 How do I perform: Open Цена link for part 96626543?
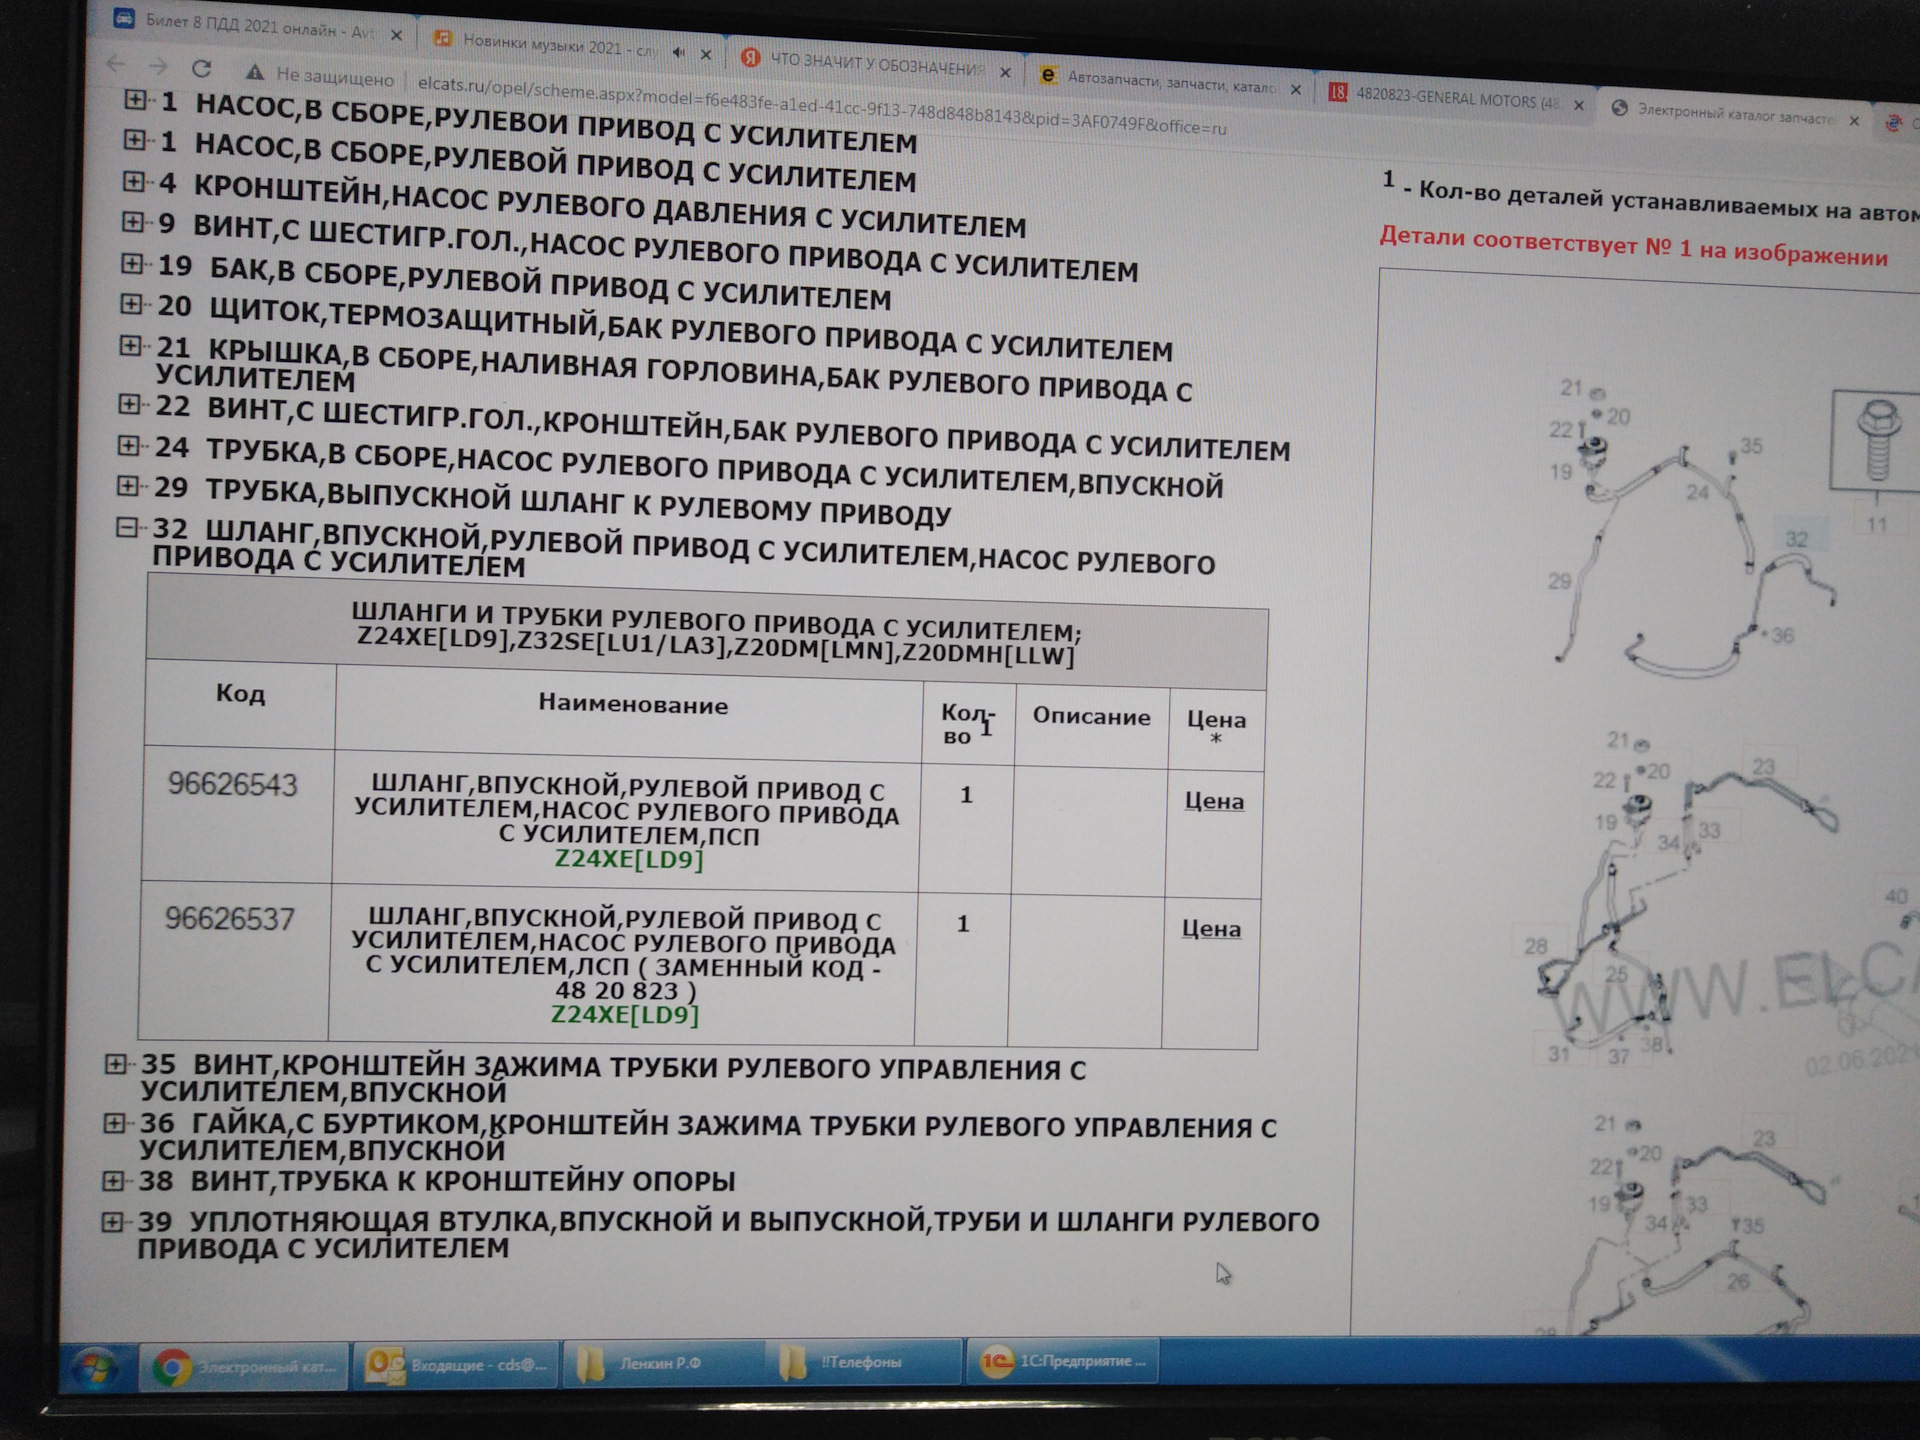(1214, 801)
